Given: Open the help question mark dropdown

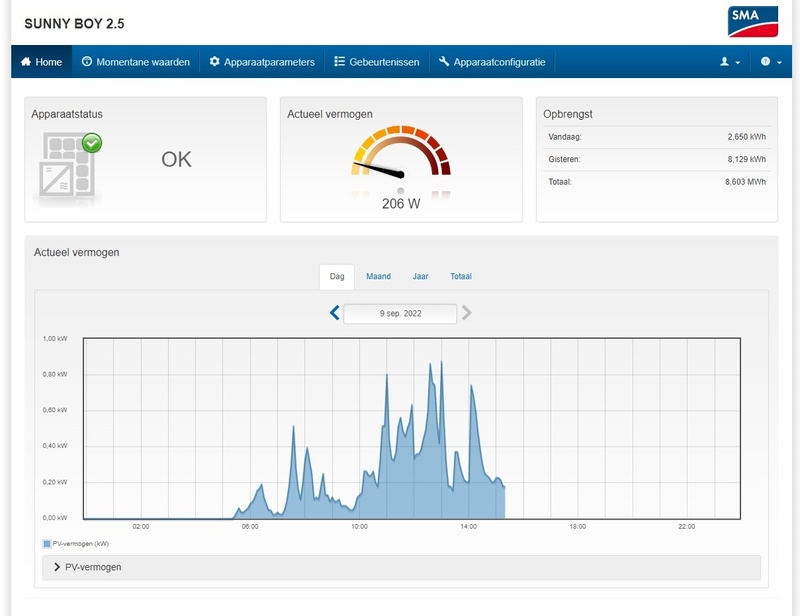Looking at the screenshot, I should coord(771,62).
